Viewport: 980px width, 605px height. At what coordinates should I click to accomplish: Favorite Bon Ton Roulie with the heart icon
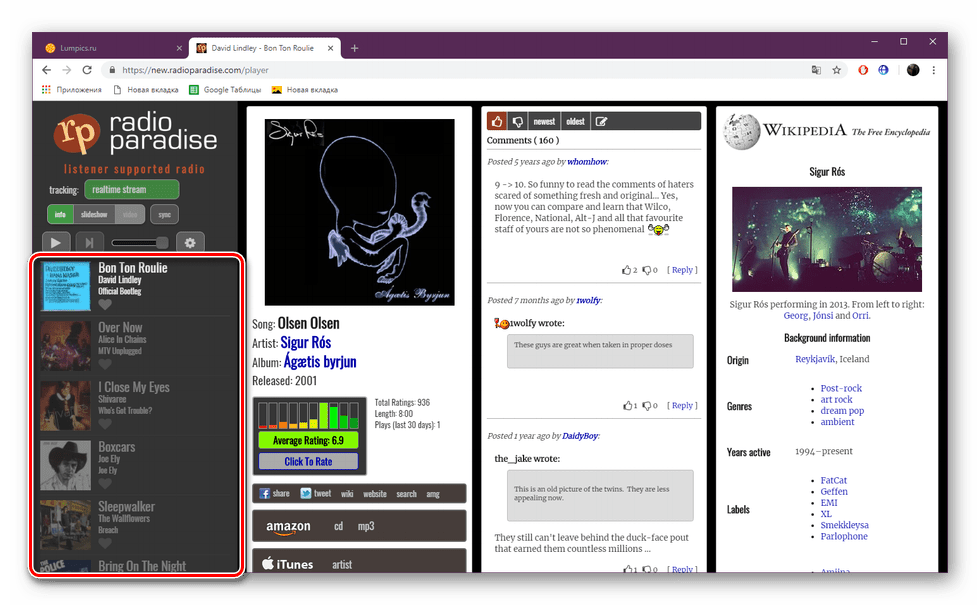click(x=106, y=305)
